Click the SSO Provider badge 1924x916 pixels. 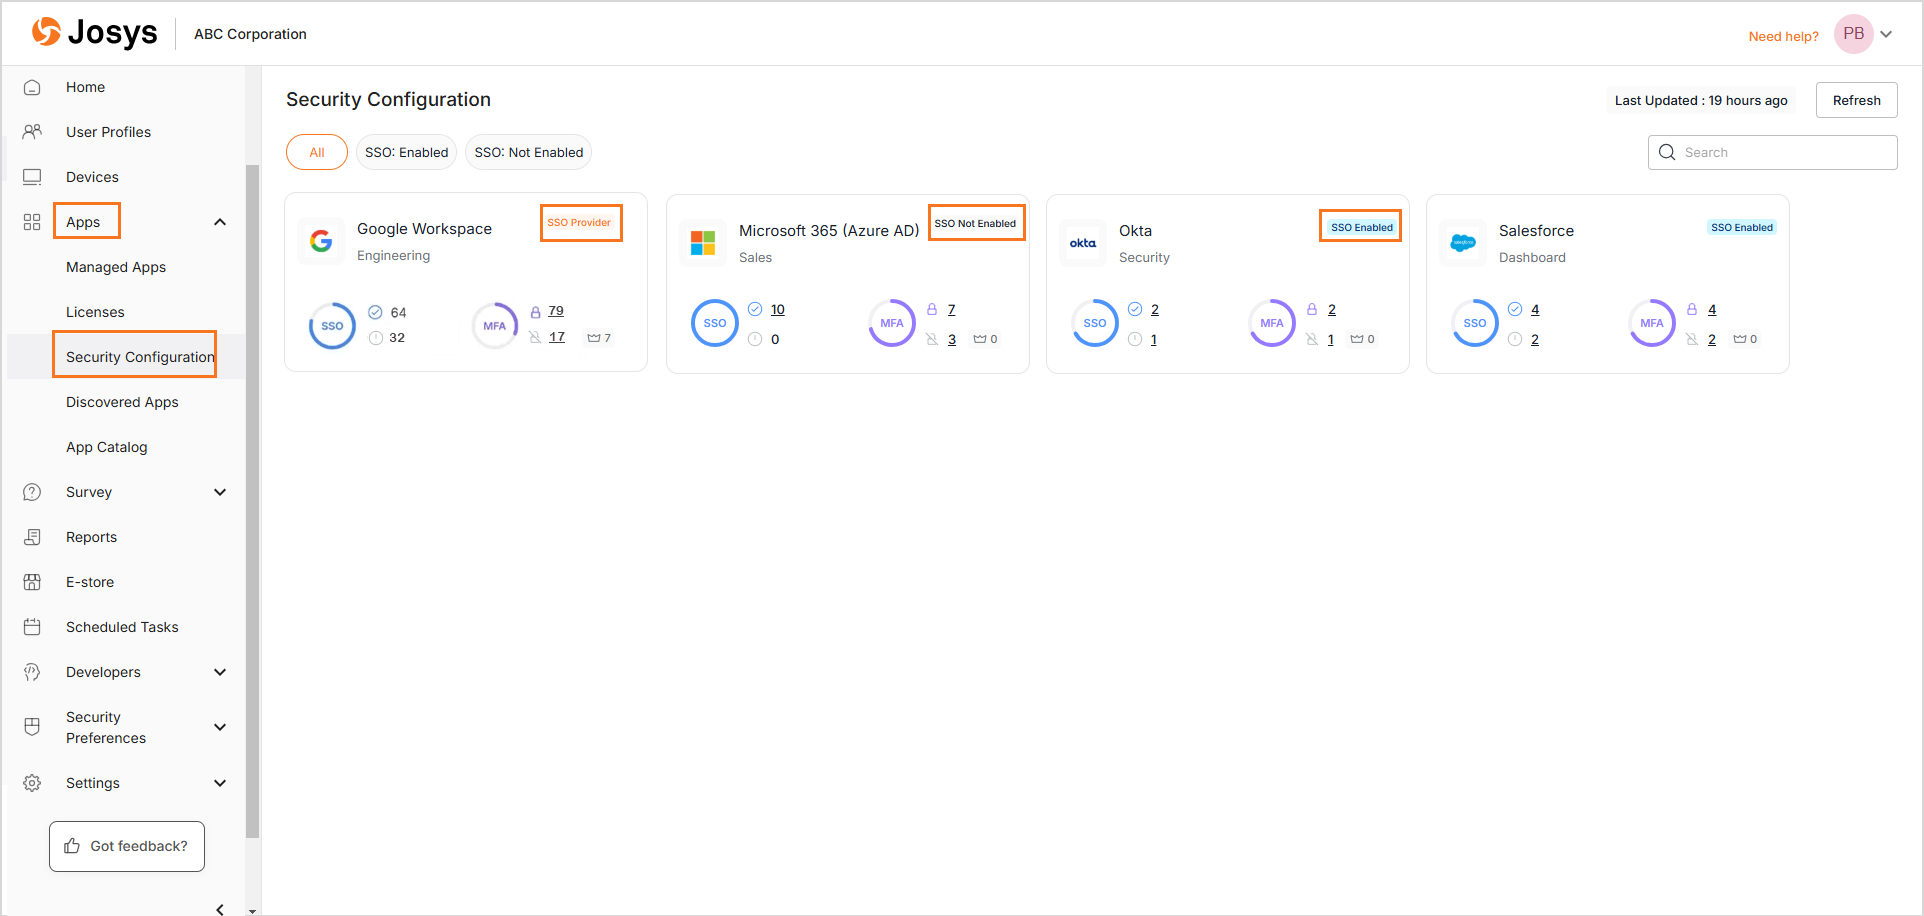point(579,222)
